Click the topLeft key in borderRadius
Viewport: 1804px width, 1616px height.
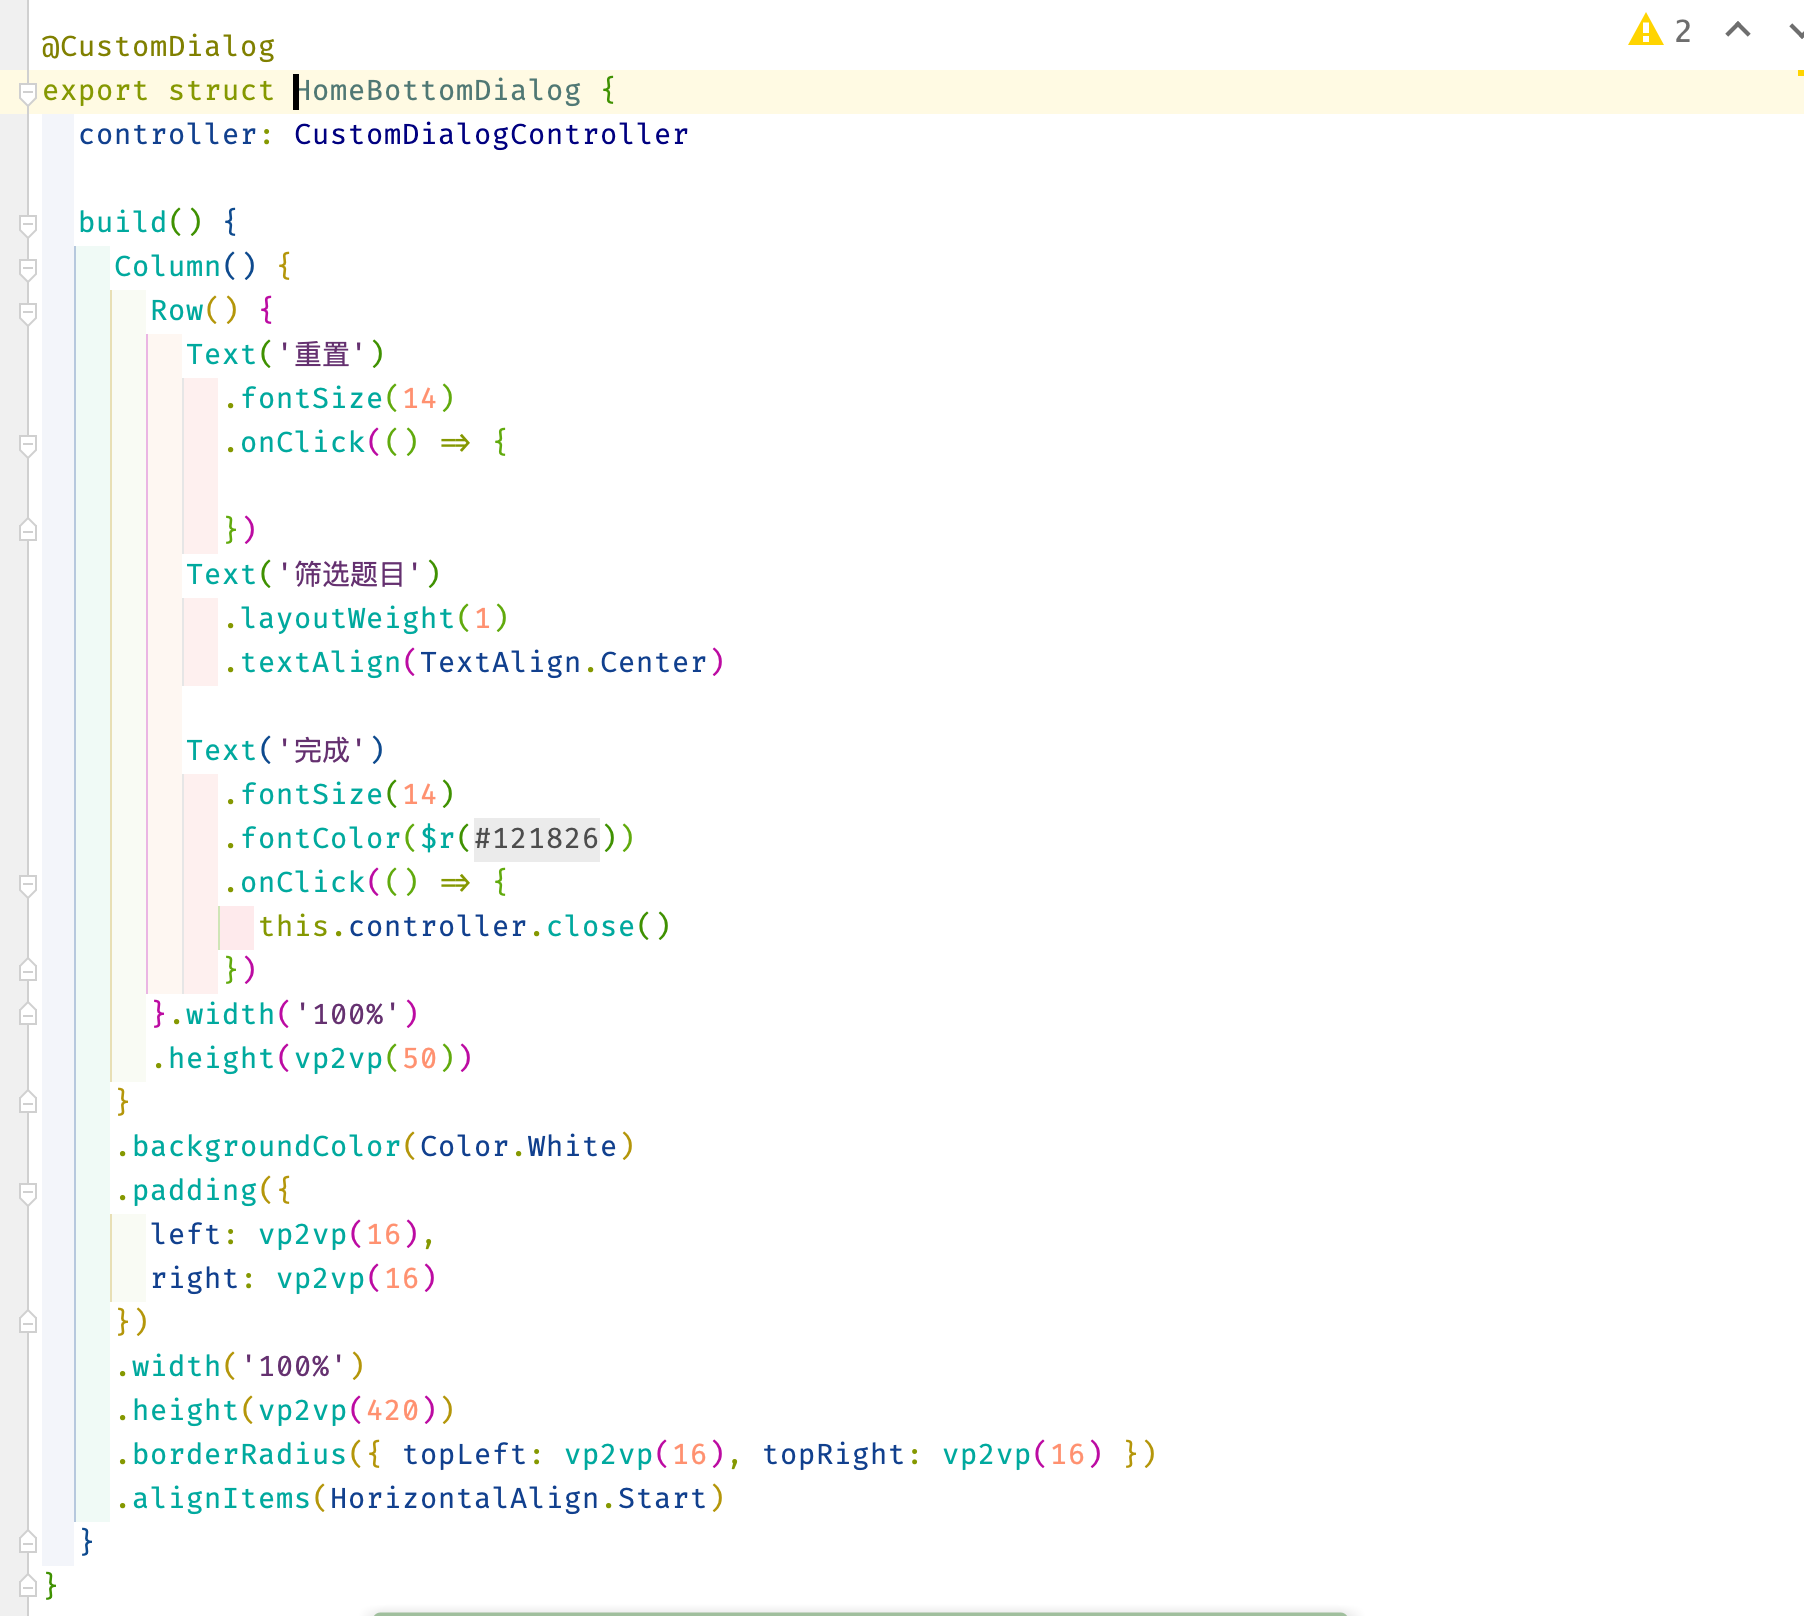[x=464, y=1455]
